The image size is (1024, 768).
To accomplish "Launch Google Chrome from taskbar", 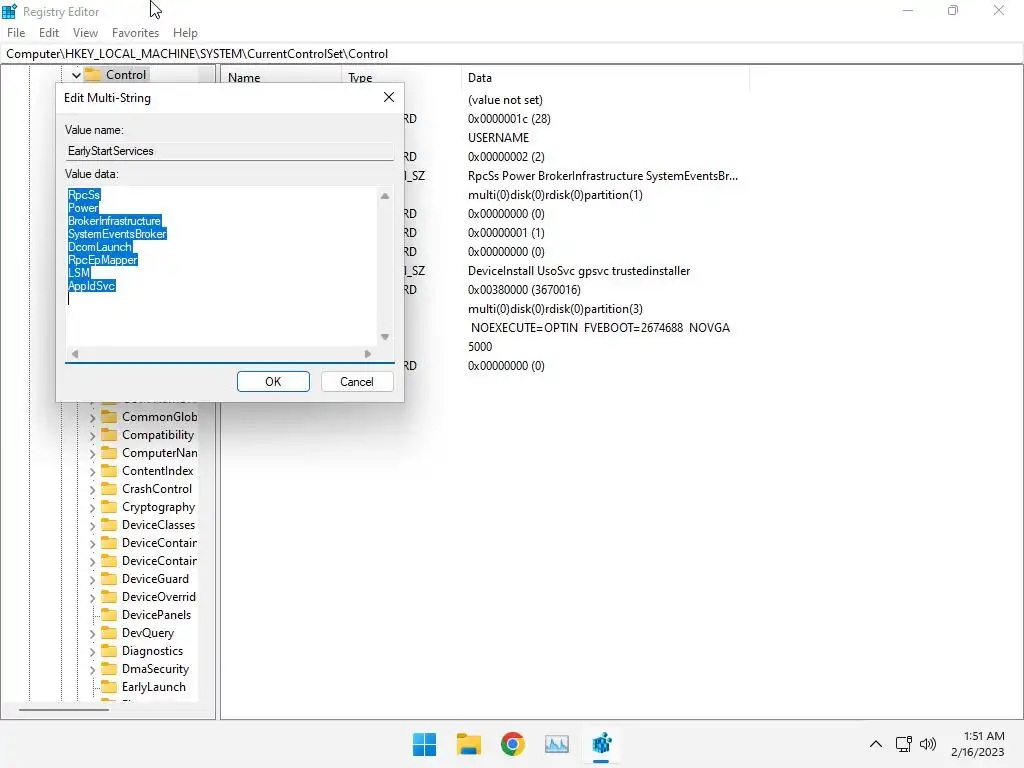I will pos(513,744).
